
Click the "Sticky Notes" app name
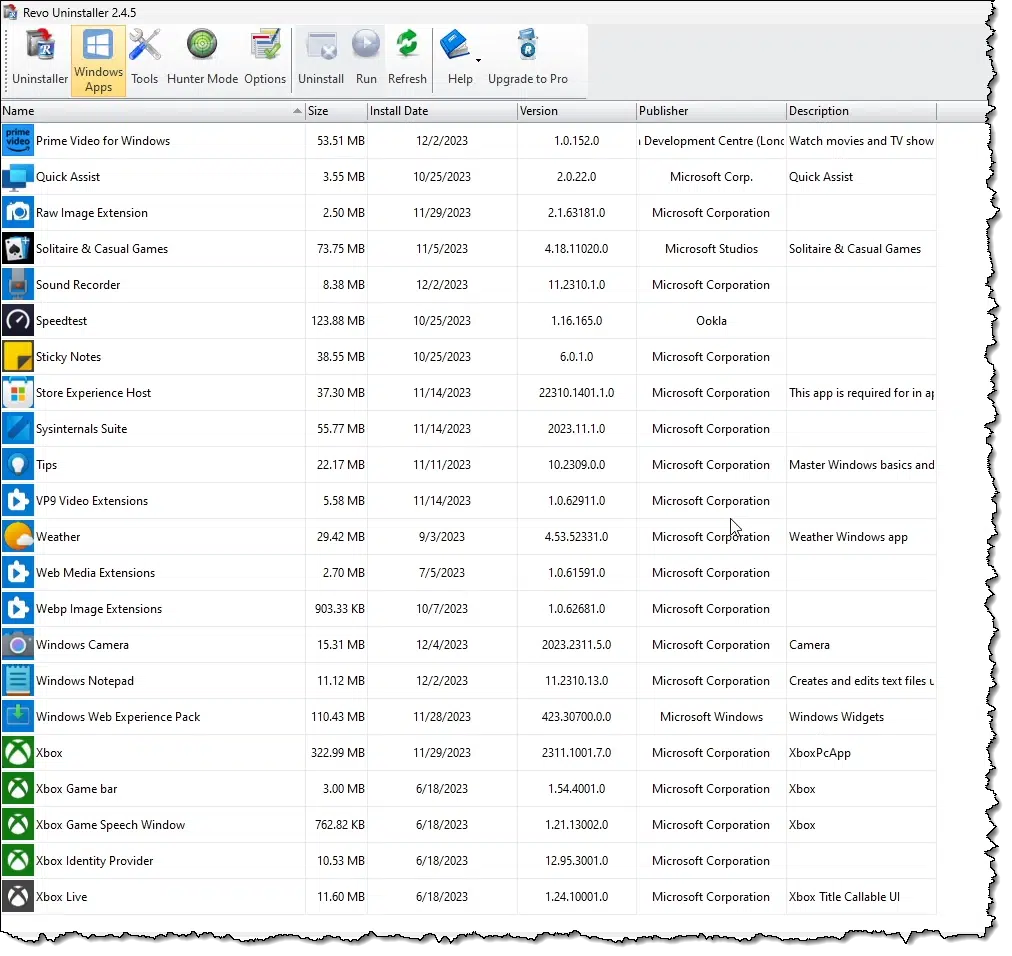point(68,357)
